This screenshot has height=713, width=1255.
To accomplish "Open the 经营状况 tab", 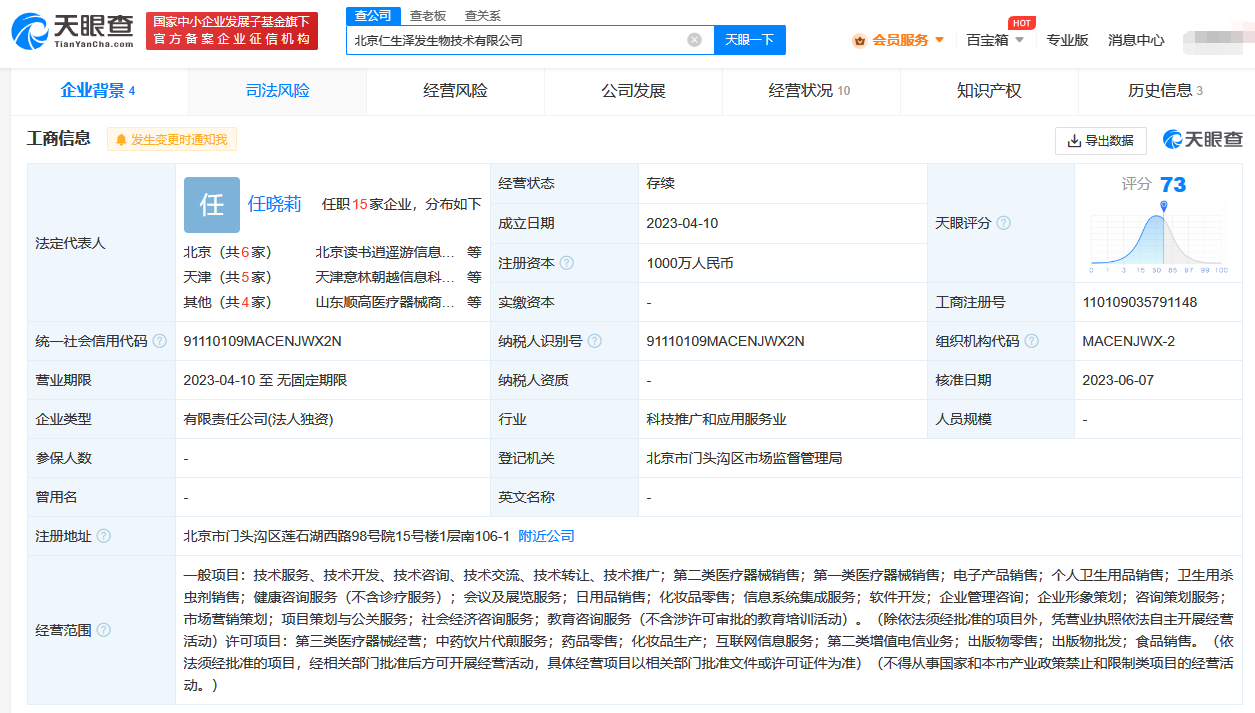I will click(811, 91).
